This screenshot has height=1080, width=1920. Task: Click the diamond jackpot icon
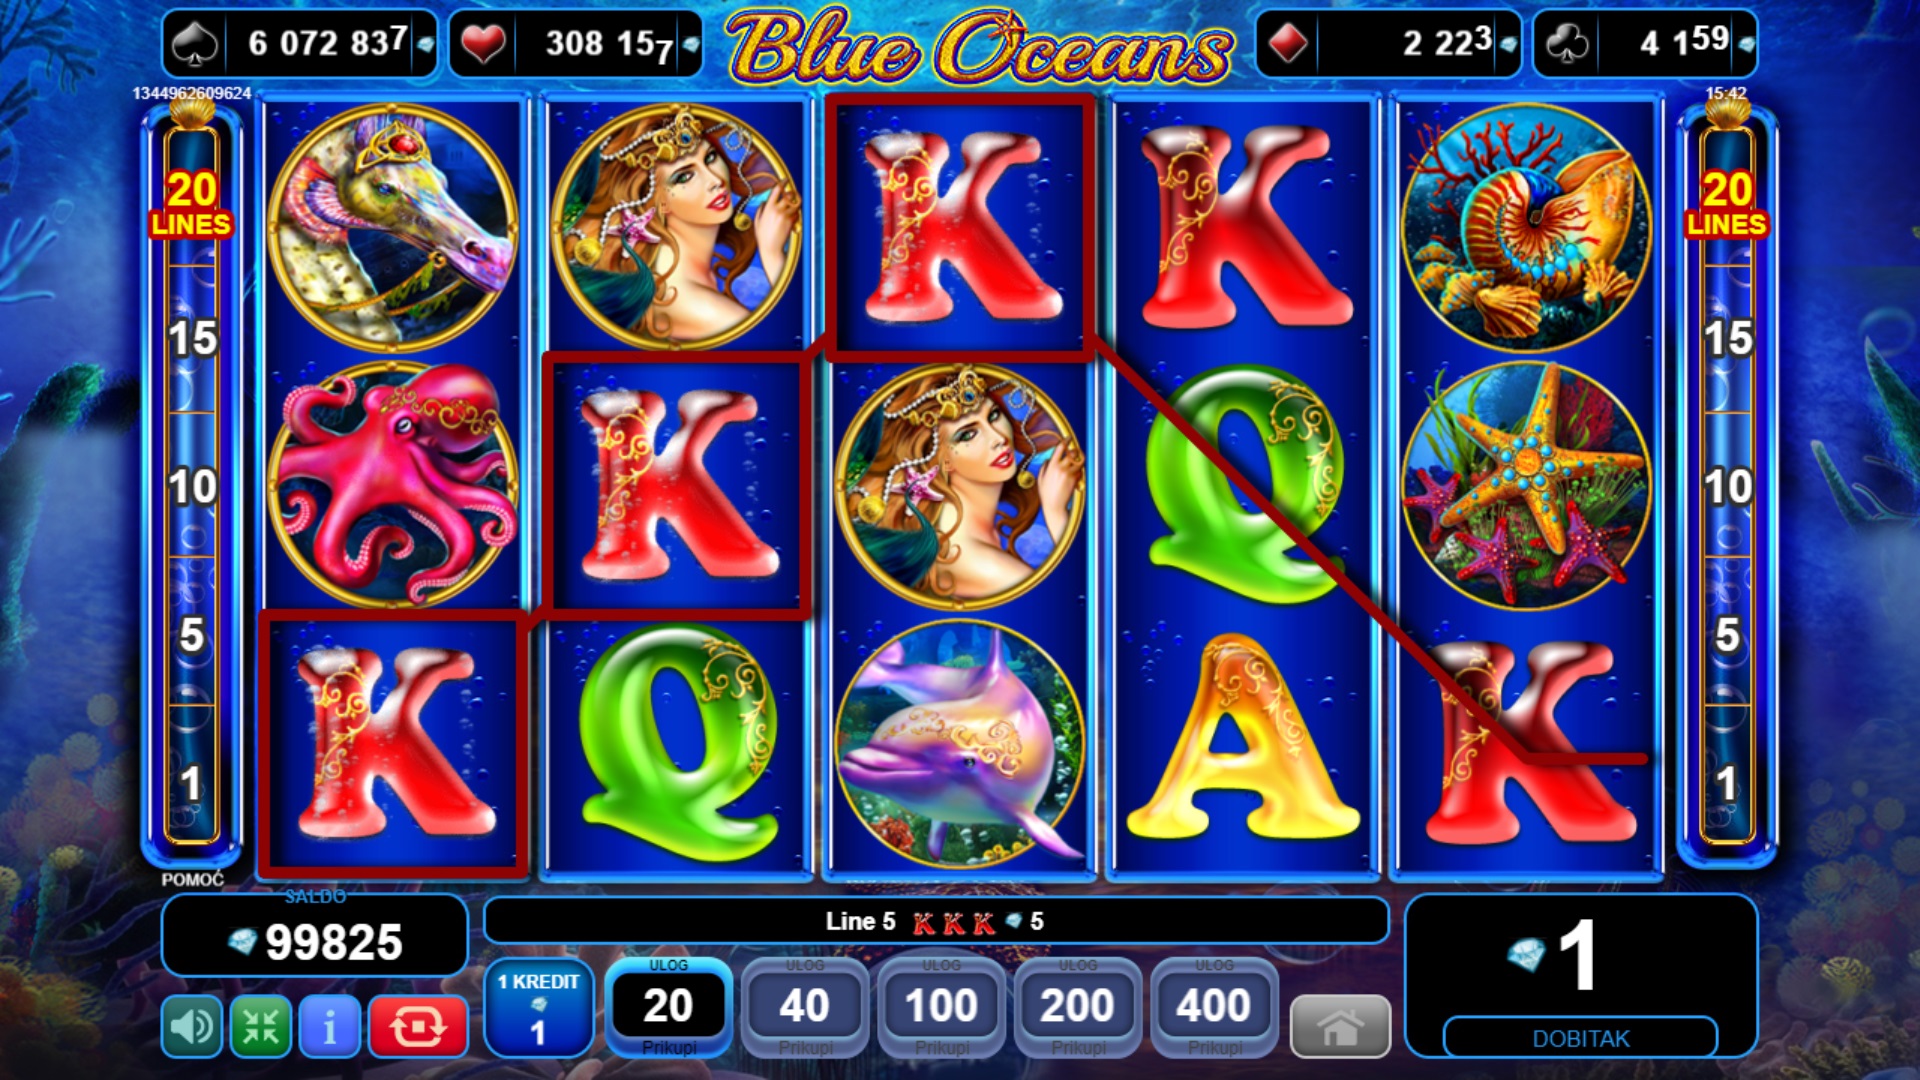point(1288,45)
